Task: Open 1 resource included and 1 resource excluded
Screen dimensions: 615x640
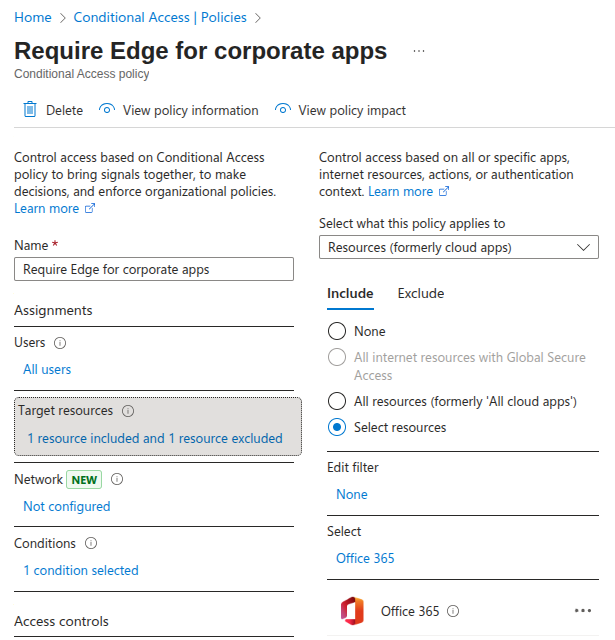Action: point(155,438)
